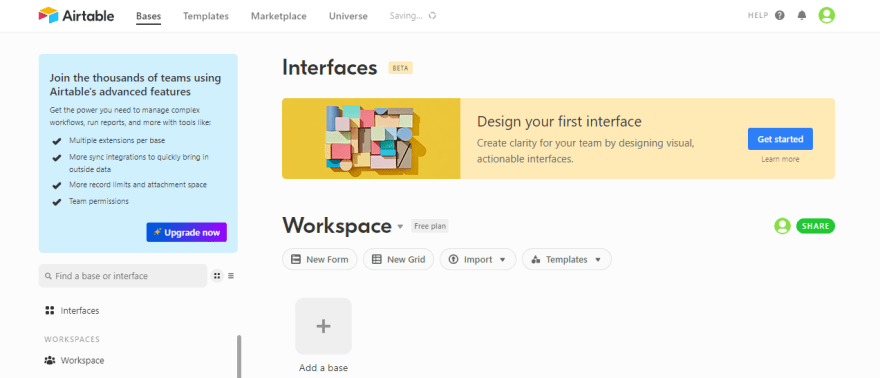Click the Get started button

[780, 139]
